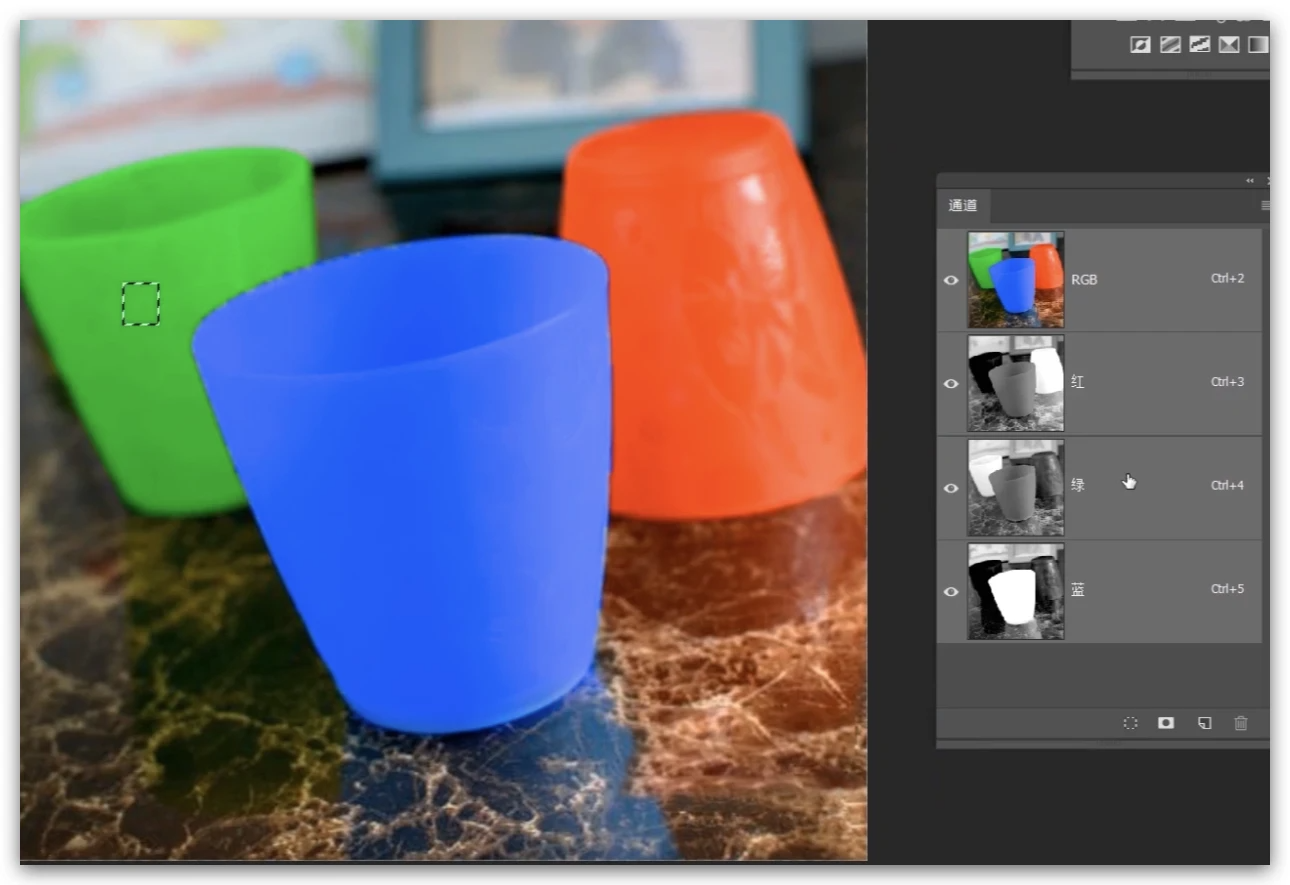
Task: Create a new channel with bottom icon
Action: click(1205, 723)
